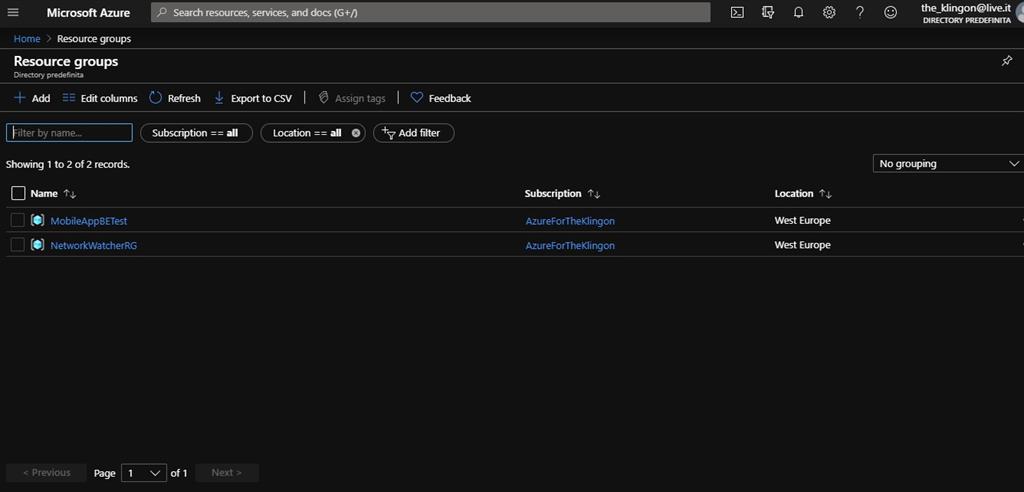Check the NetworkWatcherRG row checkbox
This screenshot has width=1024, height=492.
point(18,245)
